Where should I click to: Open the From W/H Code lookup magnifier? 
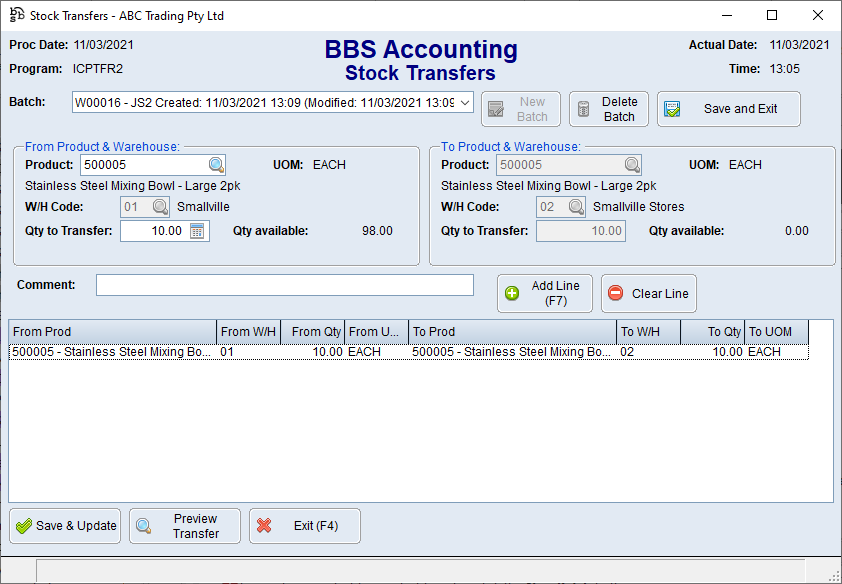pyautogui.click(x=158, y=207)
